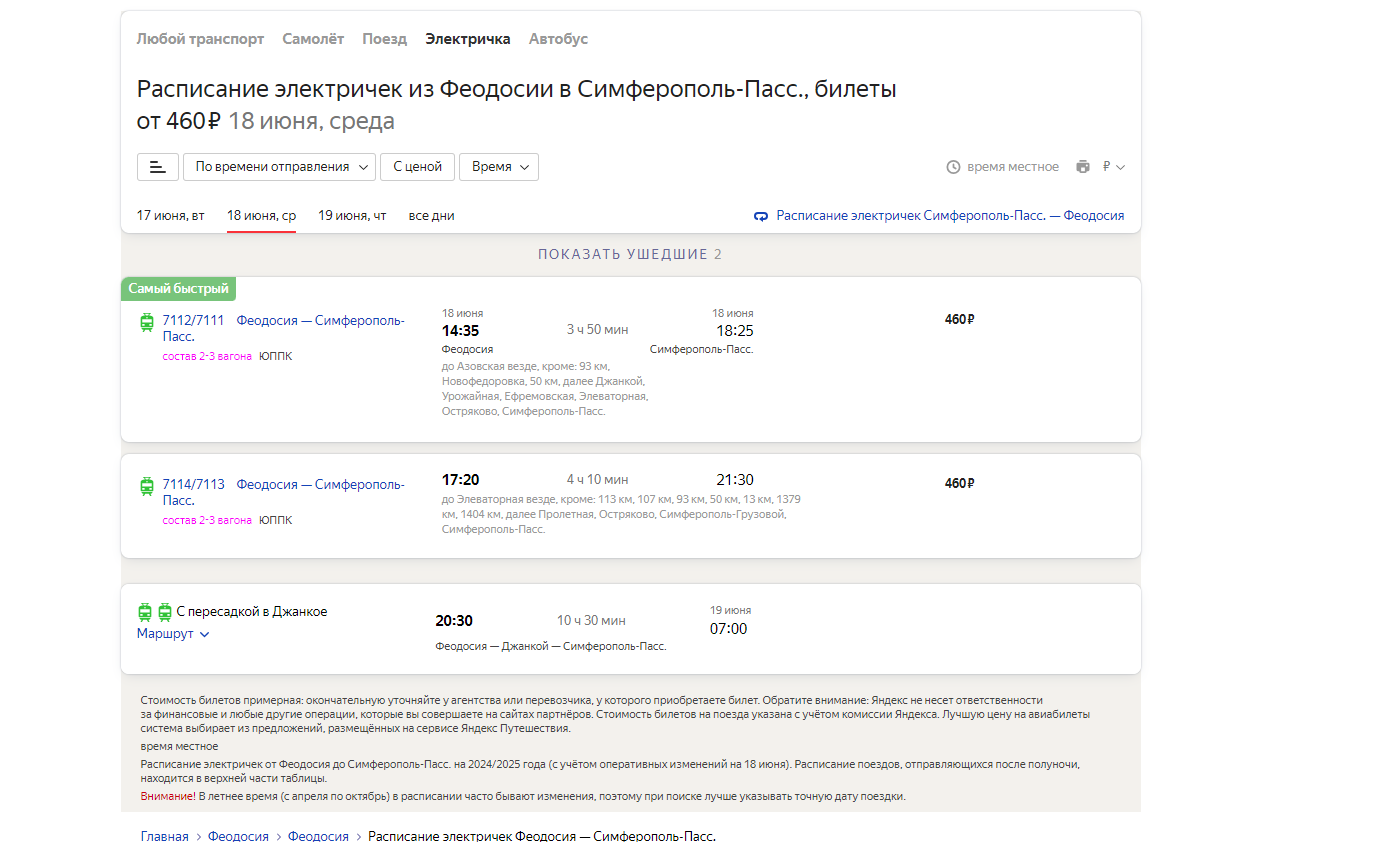Open the Время filter dropdown

pos(498,167)
